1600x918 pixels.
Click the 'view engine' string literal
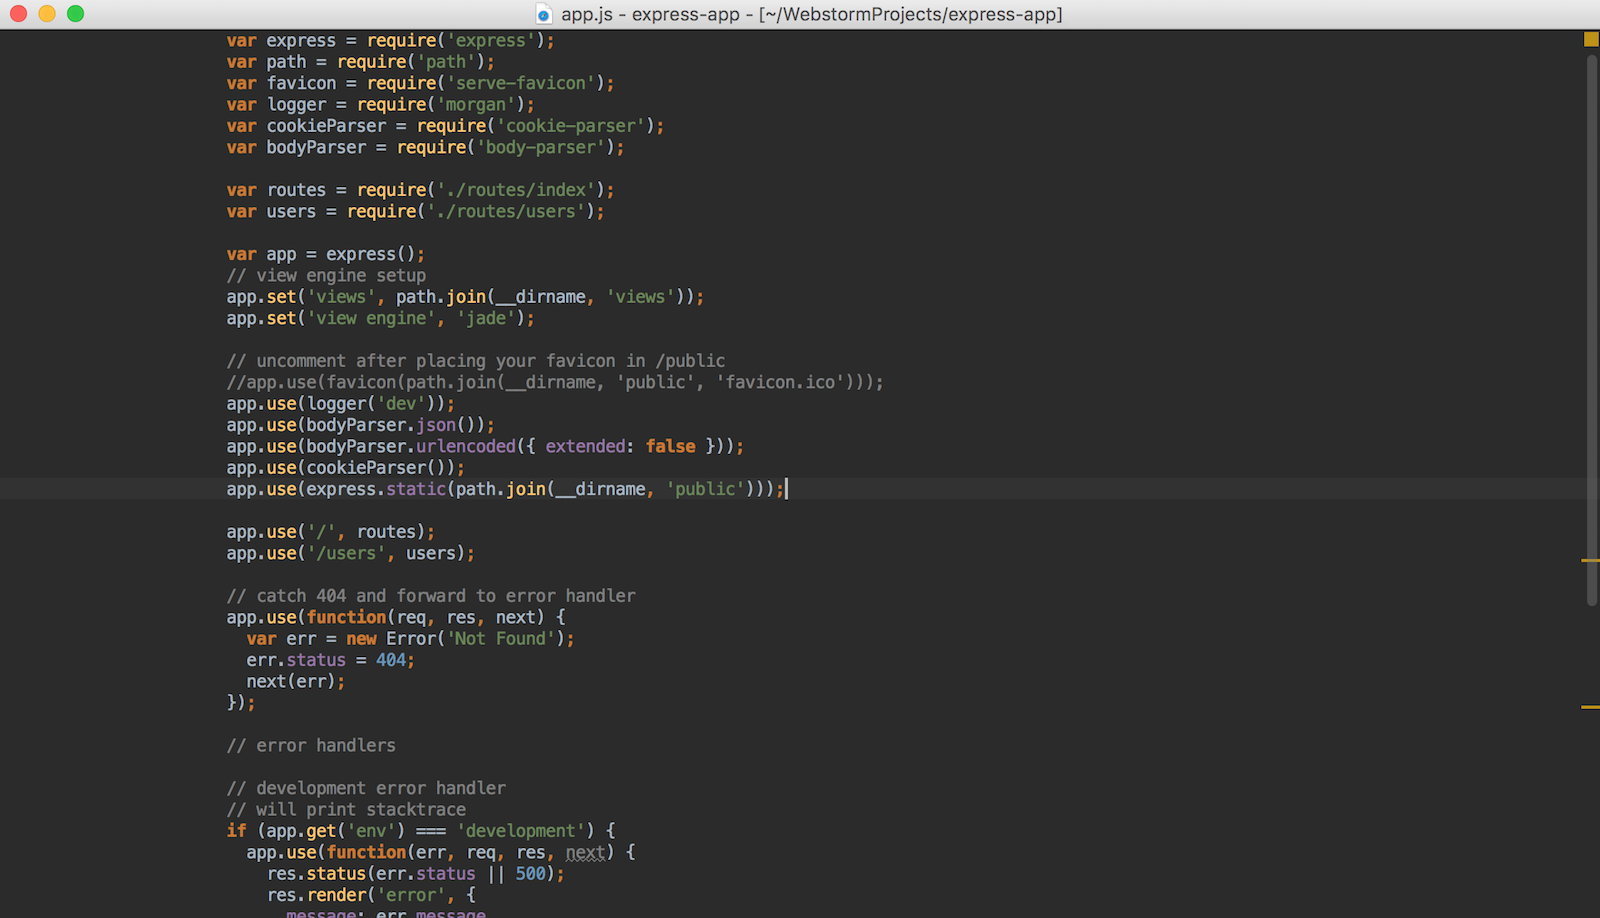[370, 318]
